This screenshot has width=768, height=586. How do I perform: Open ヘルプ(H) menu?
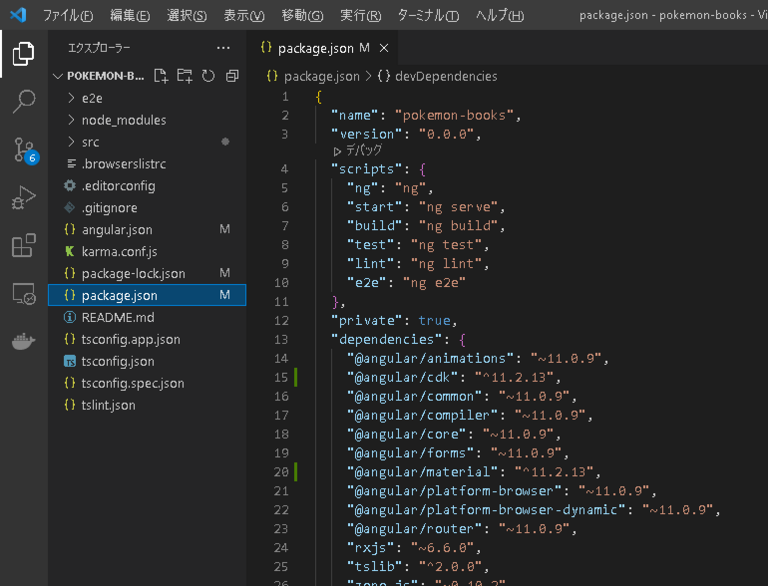[x=500, y=15]
